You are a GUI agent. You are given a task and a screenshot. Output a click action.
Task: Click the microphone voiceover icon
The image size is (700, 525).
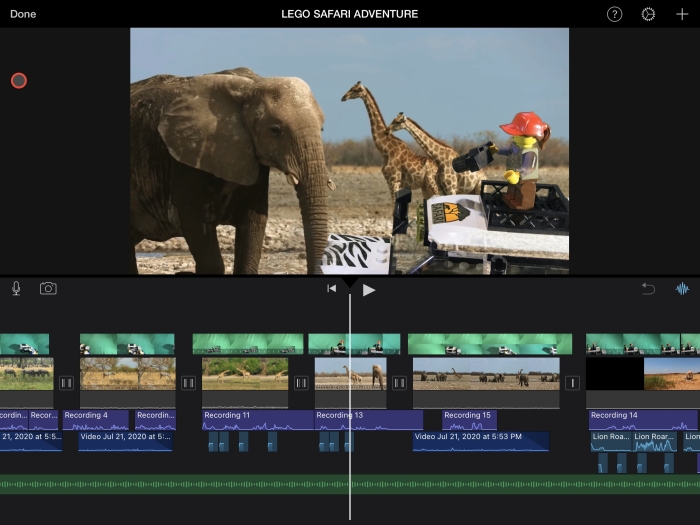(x=16, y=288)
